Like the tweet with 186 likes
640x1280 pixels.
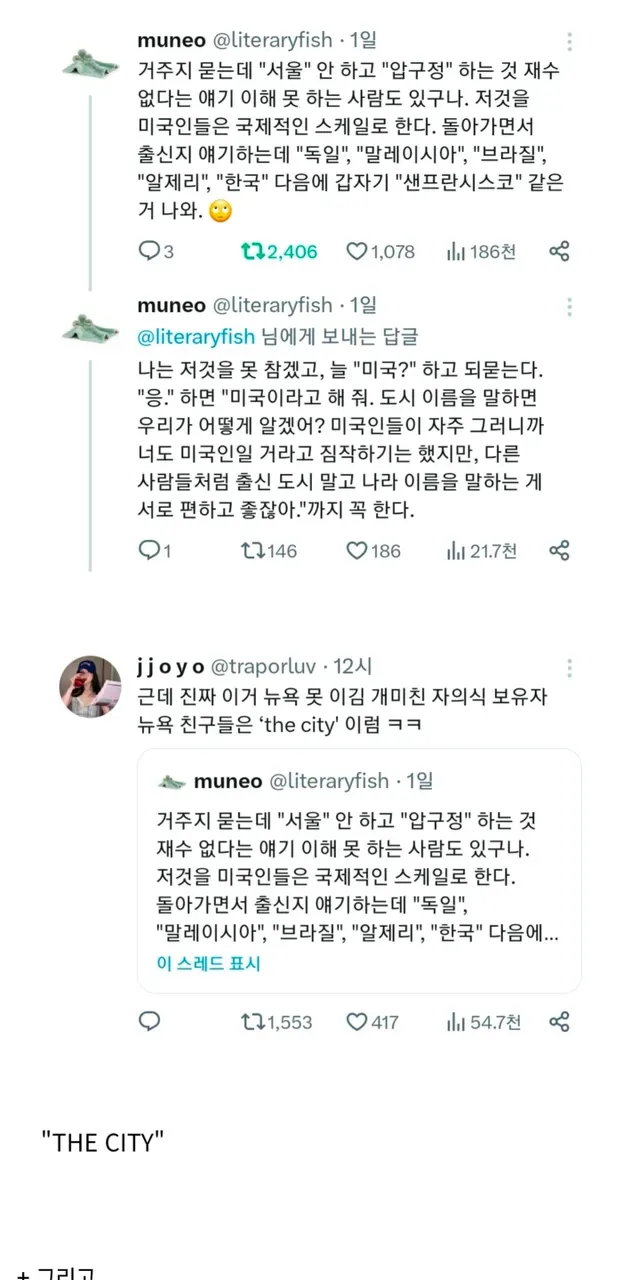pos(357,550)
